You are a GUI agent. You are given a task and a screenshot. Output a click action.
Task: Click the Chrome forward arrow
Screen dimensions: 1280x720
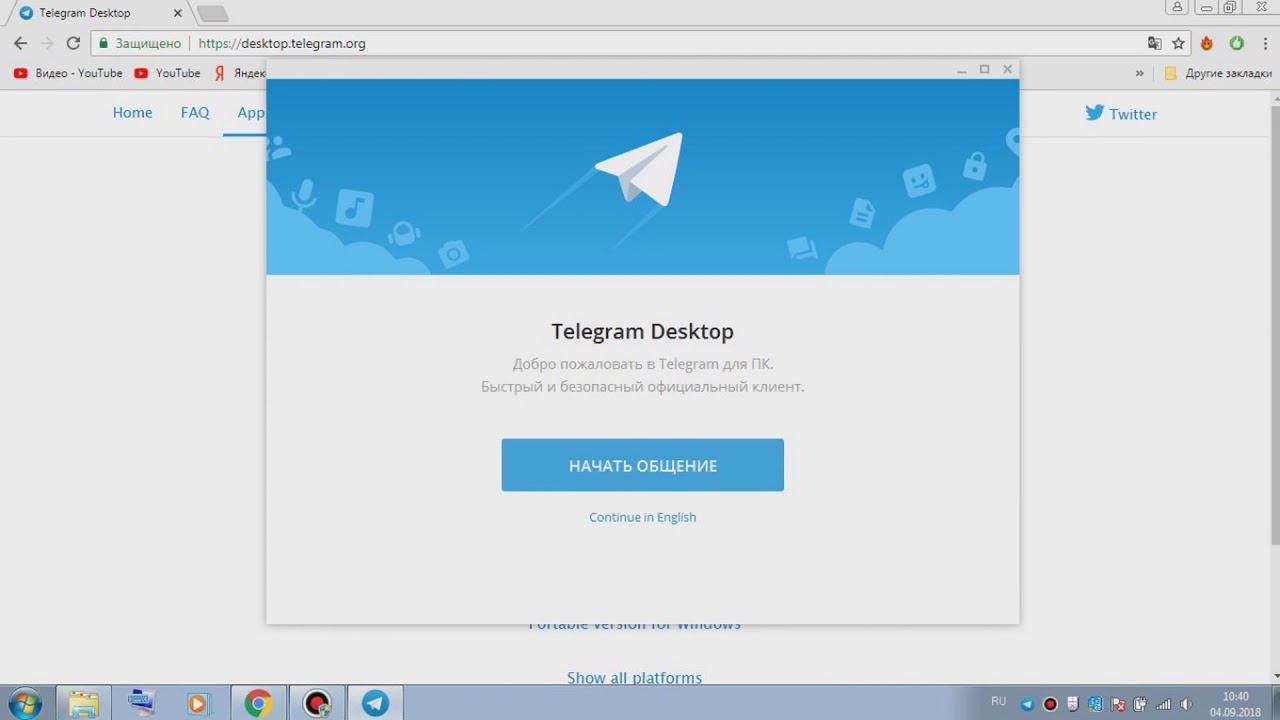(47, 43)
